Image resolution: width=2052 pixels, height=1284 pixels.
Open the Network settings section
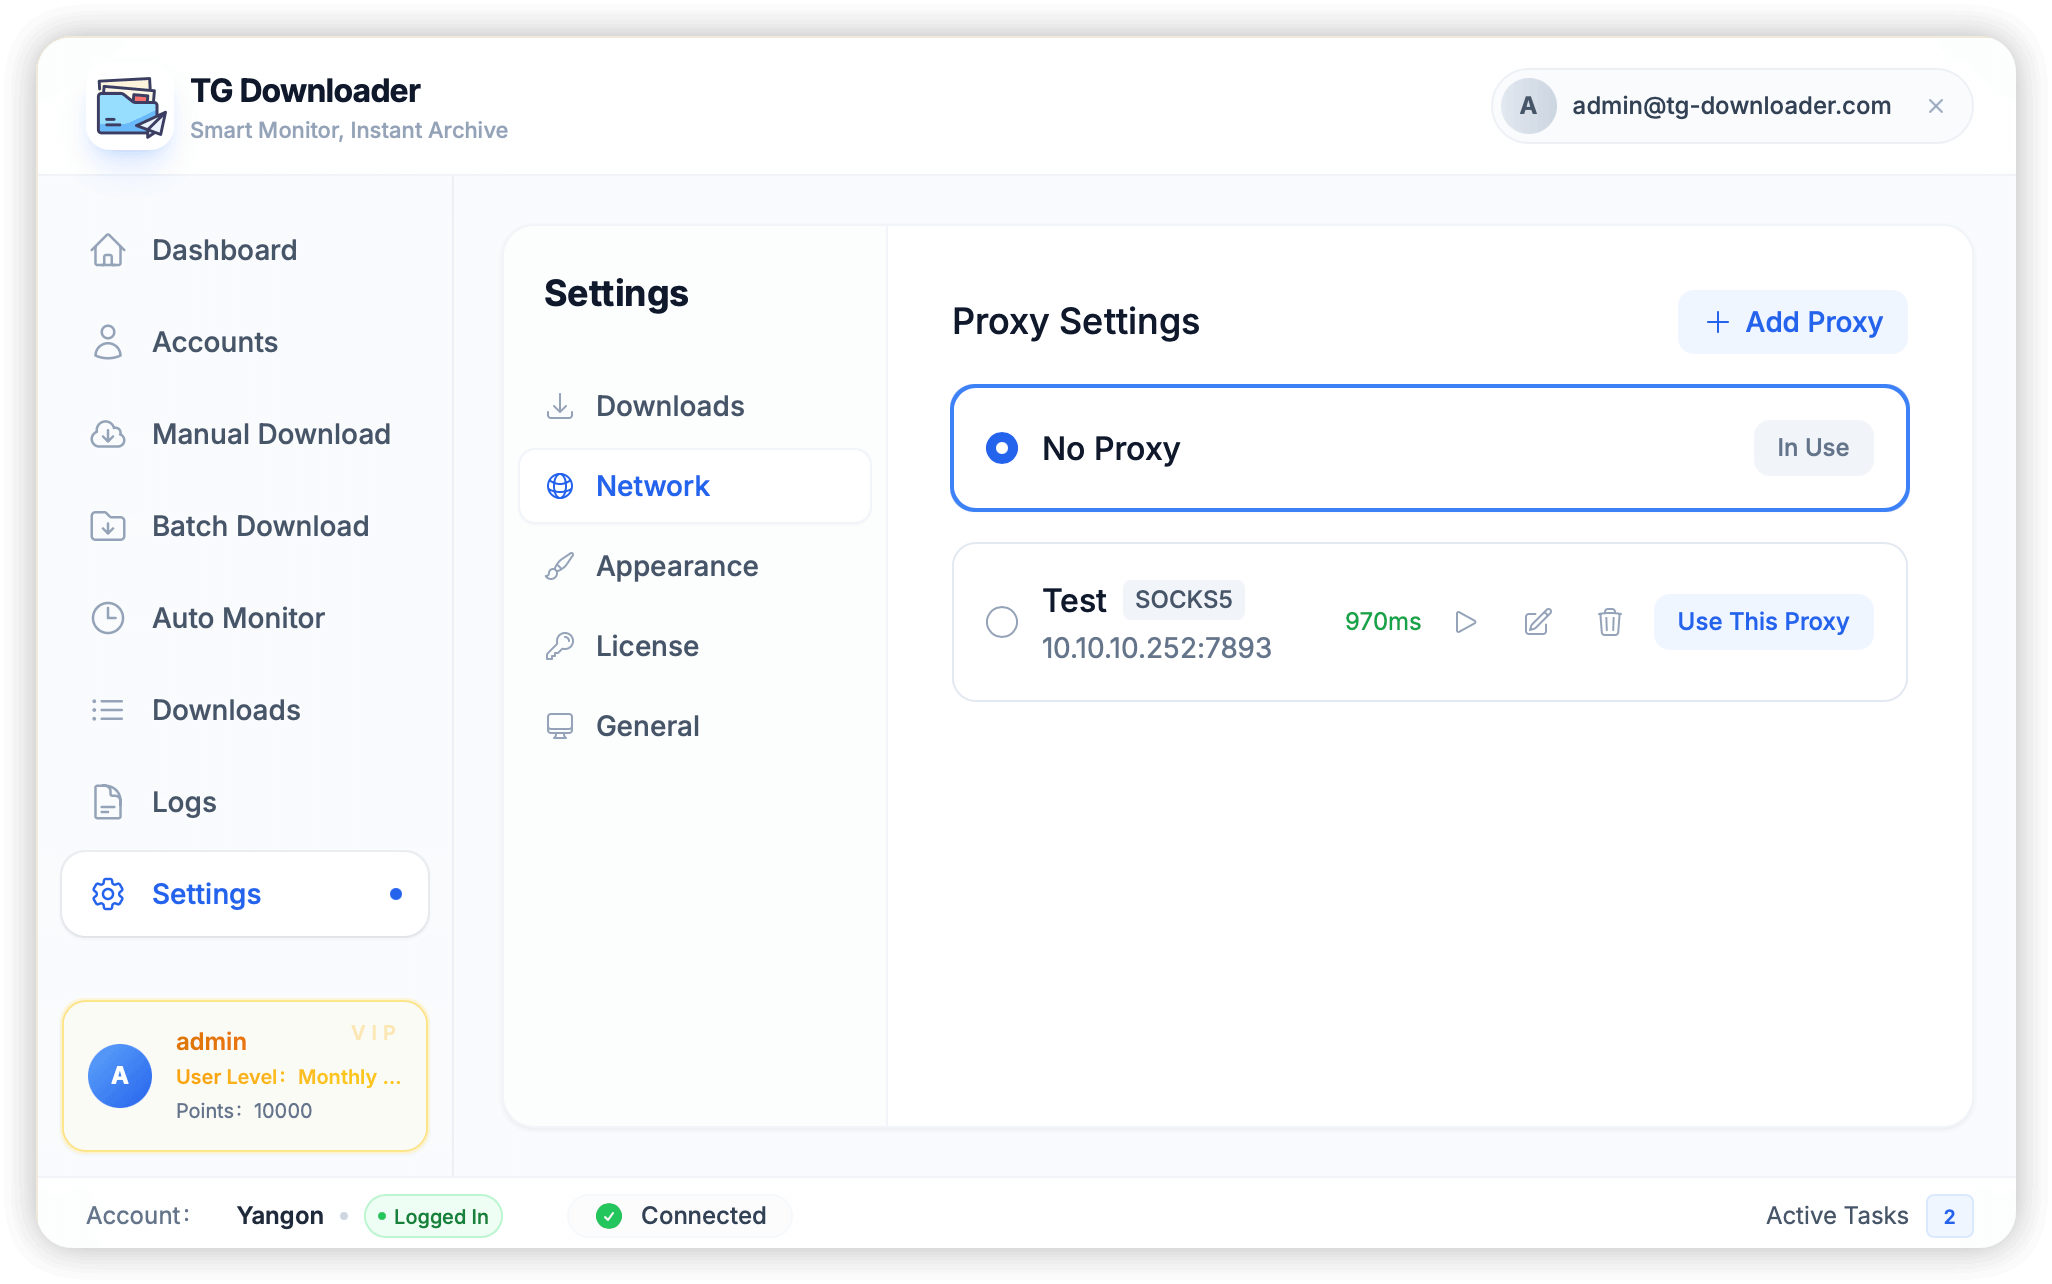pyautogui.click(x=653, y=486)
